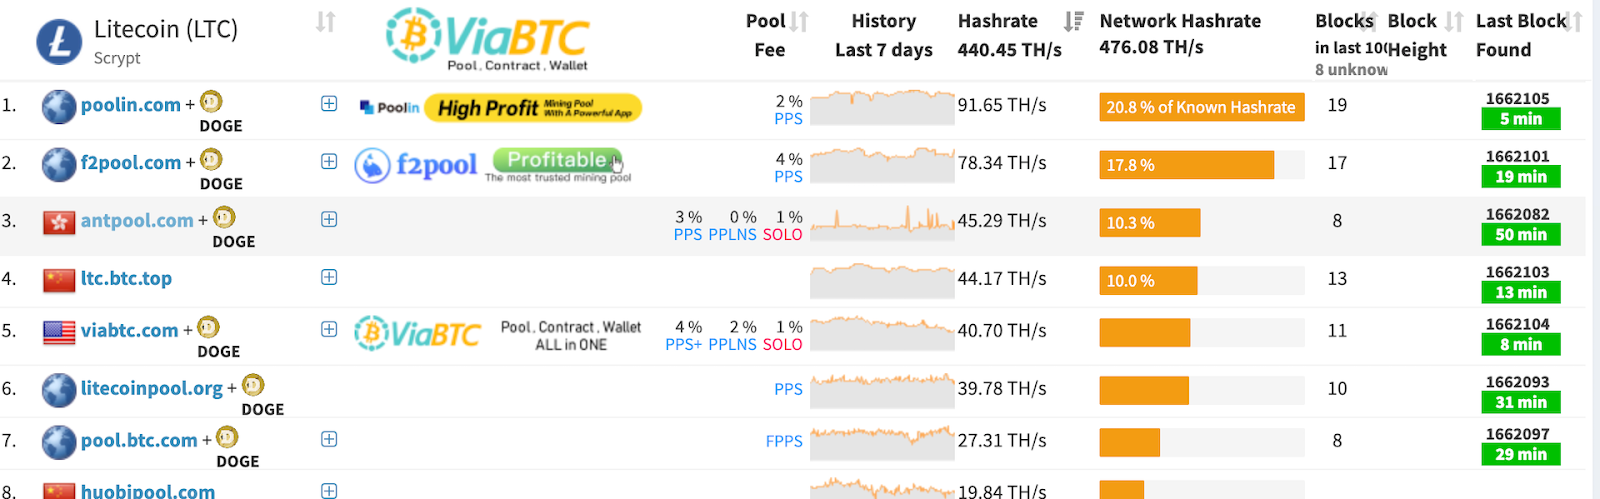The height and width of the screenshot is (499, 1600).
Task: Open the litecoinpool.org pool link
Action: tap(152, 388)
